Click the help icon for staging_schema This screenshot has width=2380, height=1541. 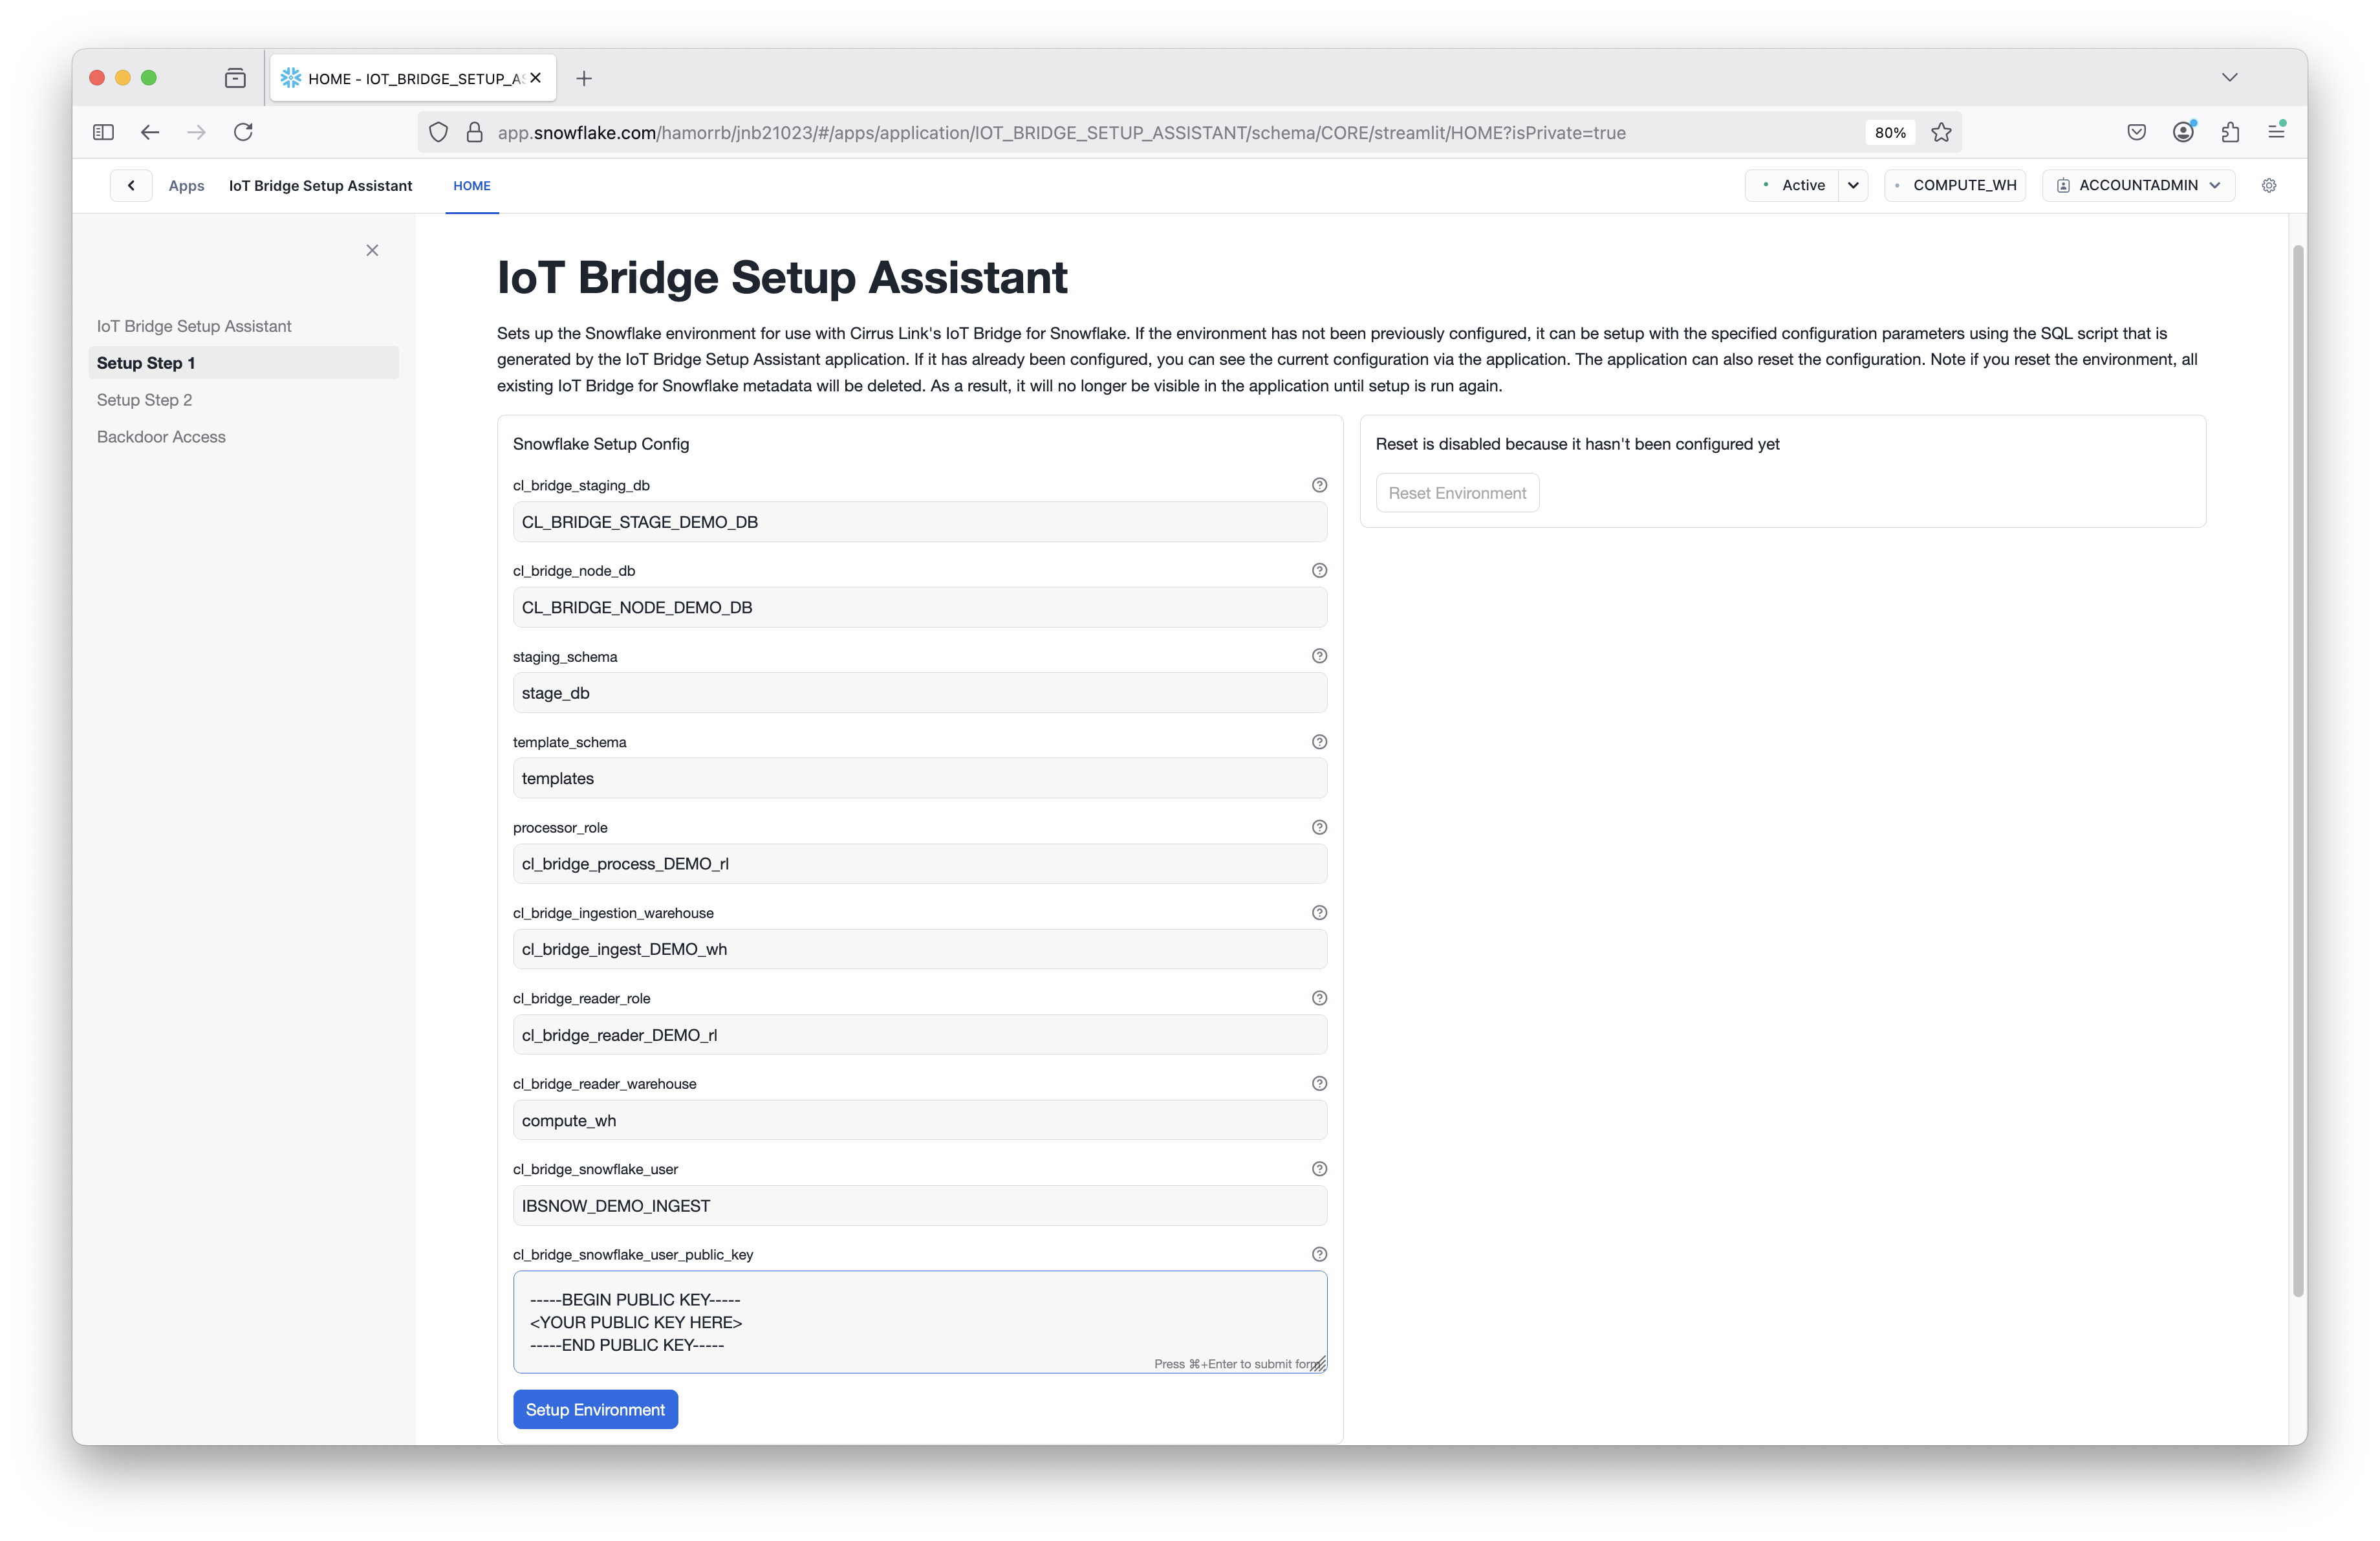click(x=1319, y=656)
